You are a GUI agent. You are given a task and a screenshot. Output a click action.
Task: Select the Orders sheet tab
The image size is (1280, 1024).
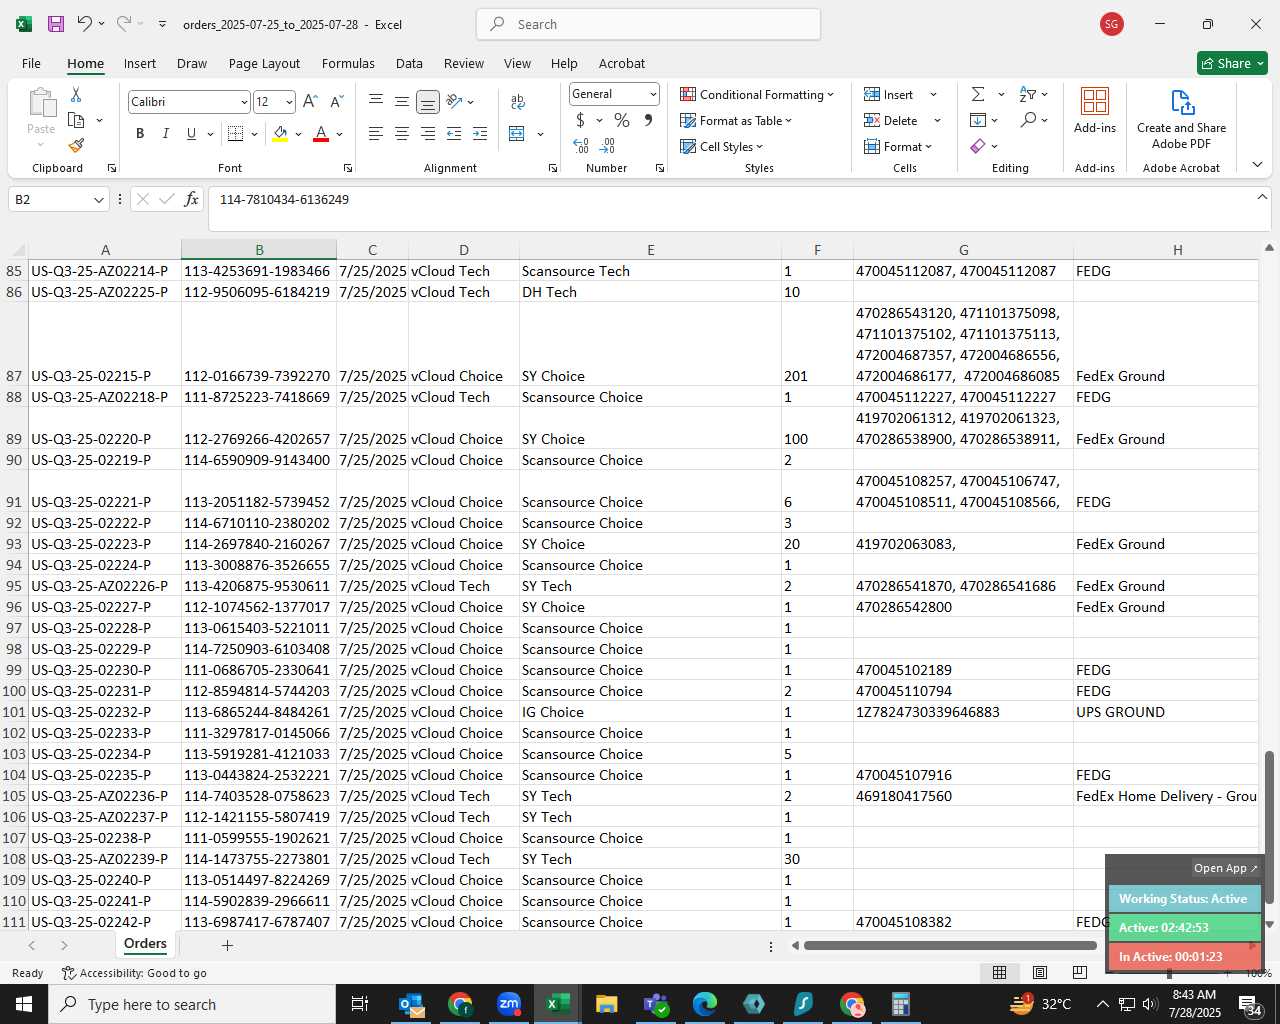pyautogui.click(x=145, y=944)
